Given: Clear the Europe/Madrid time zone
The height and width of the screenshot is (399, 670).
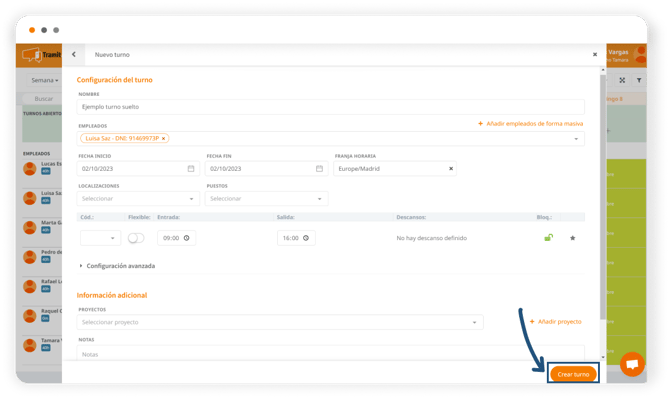Looking at the screenshot, I should click(451, 169).
